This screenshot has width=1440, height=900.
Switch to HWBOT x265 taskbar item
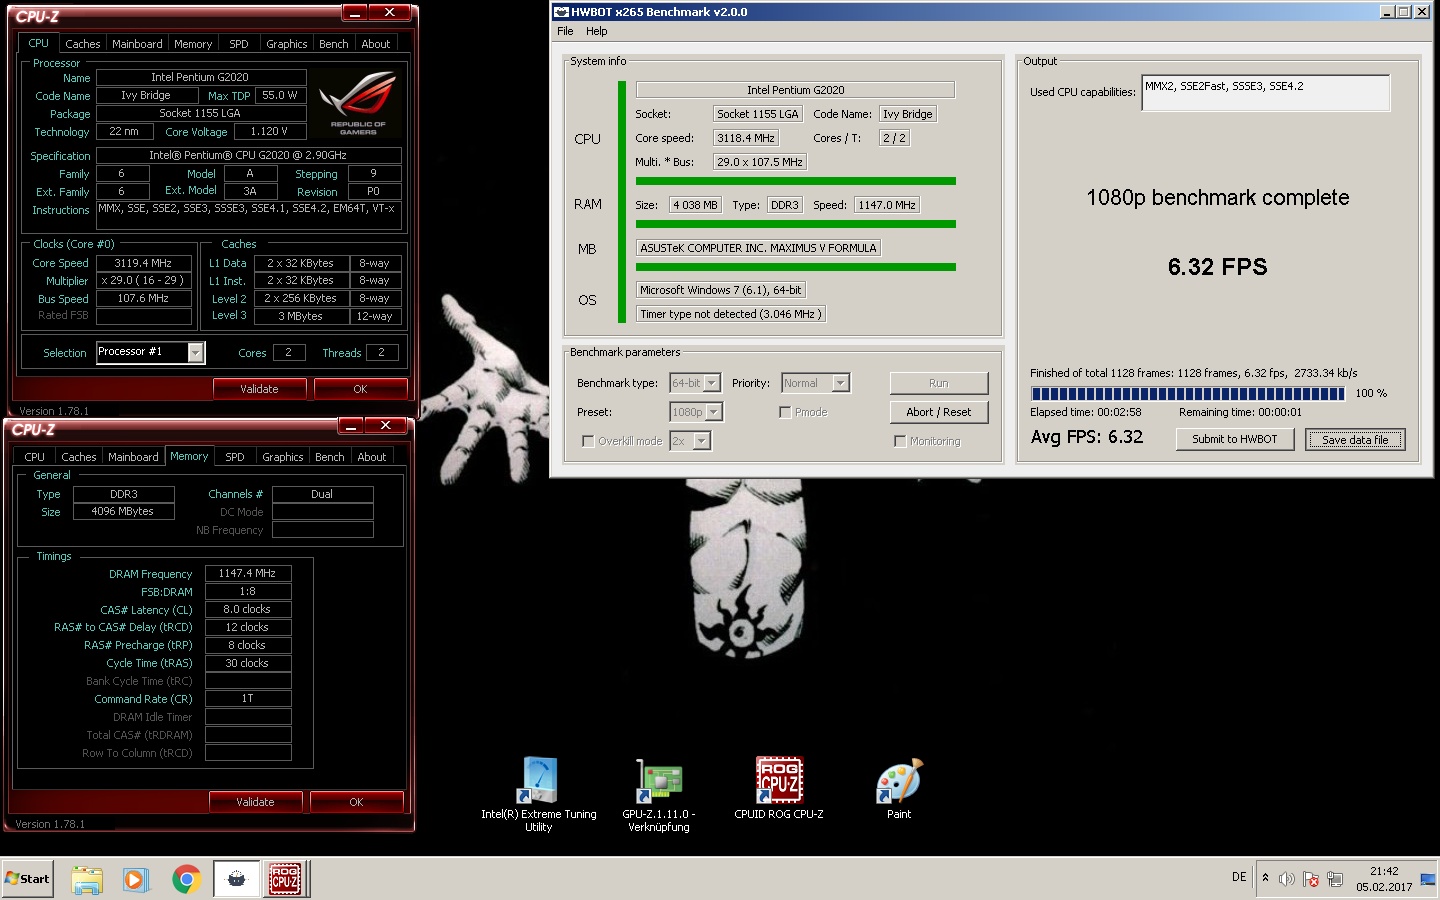(237, 879)
